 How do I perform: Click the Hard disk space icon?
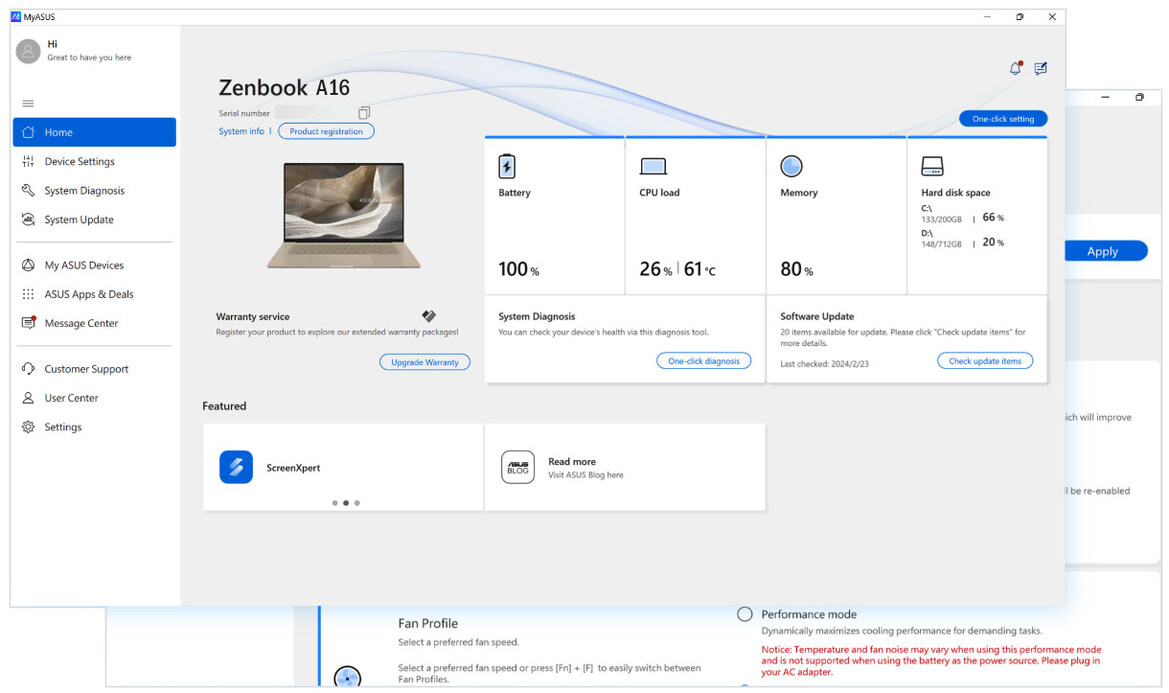pos(932,166)
